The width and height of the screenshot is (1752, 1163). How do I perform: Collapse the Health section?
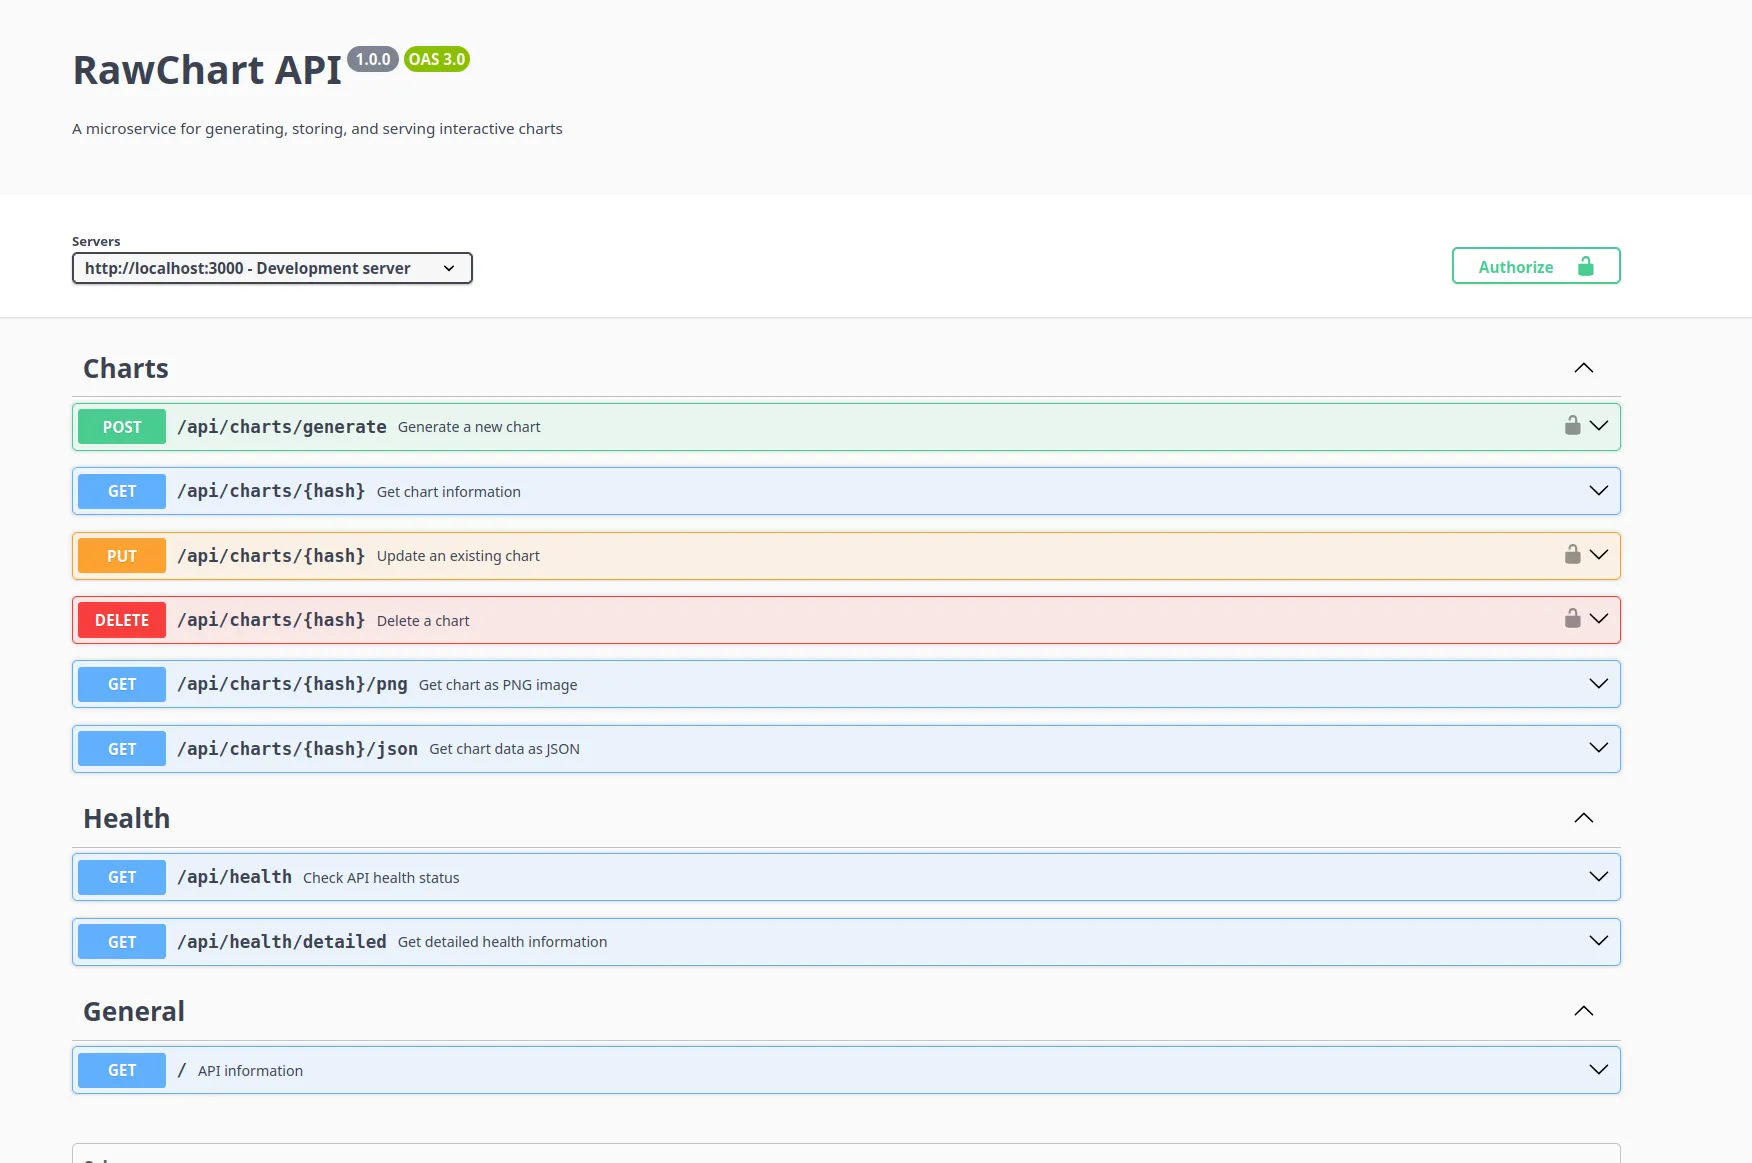[x=1584, y=818]
